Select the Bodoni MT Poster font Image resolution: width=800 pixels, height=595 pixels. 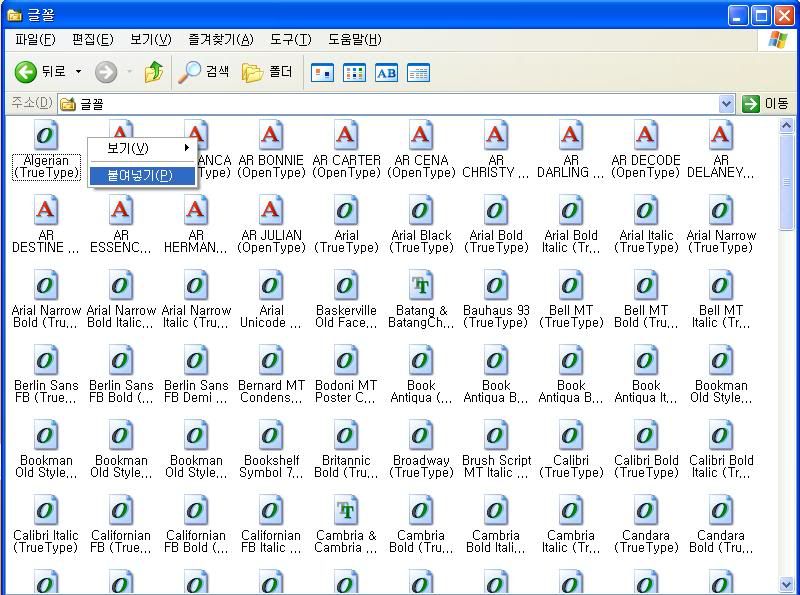[346, 375]
